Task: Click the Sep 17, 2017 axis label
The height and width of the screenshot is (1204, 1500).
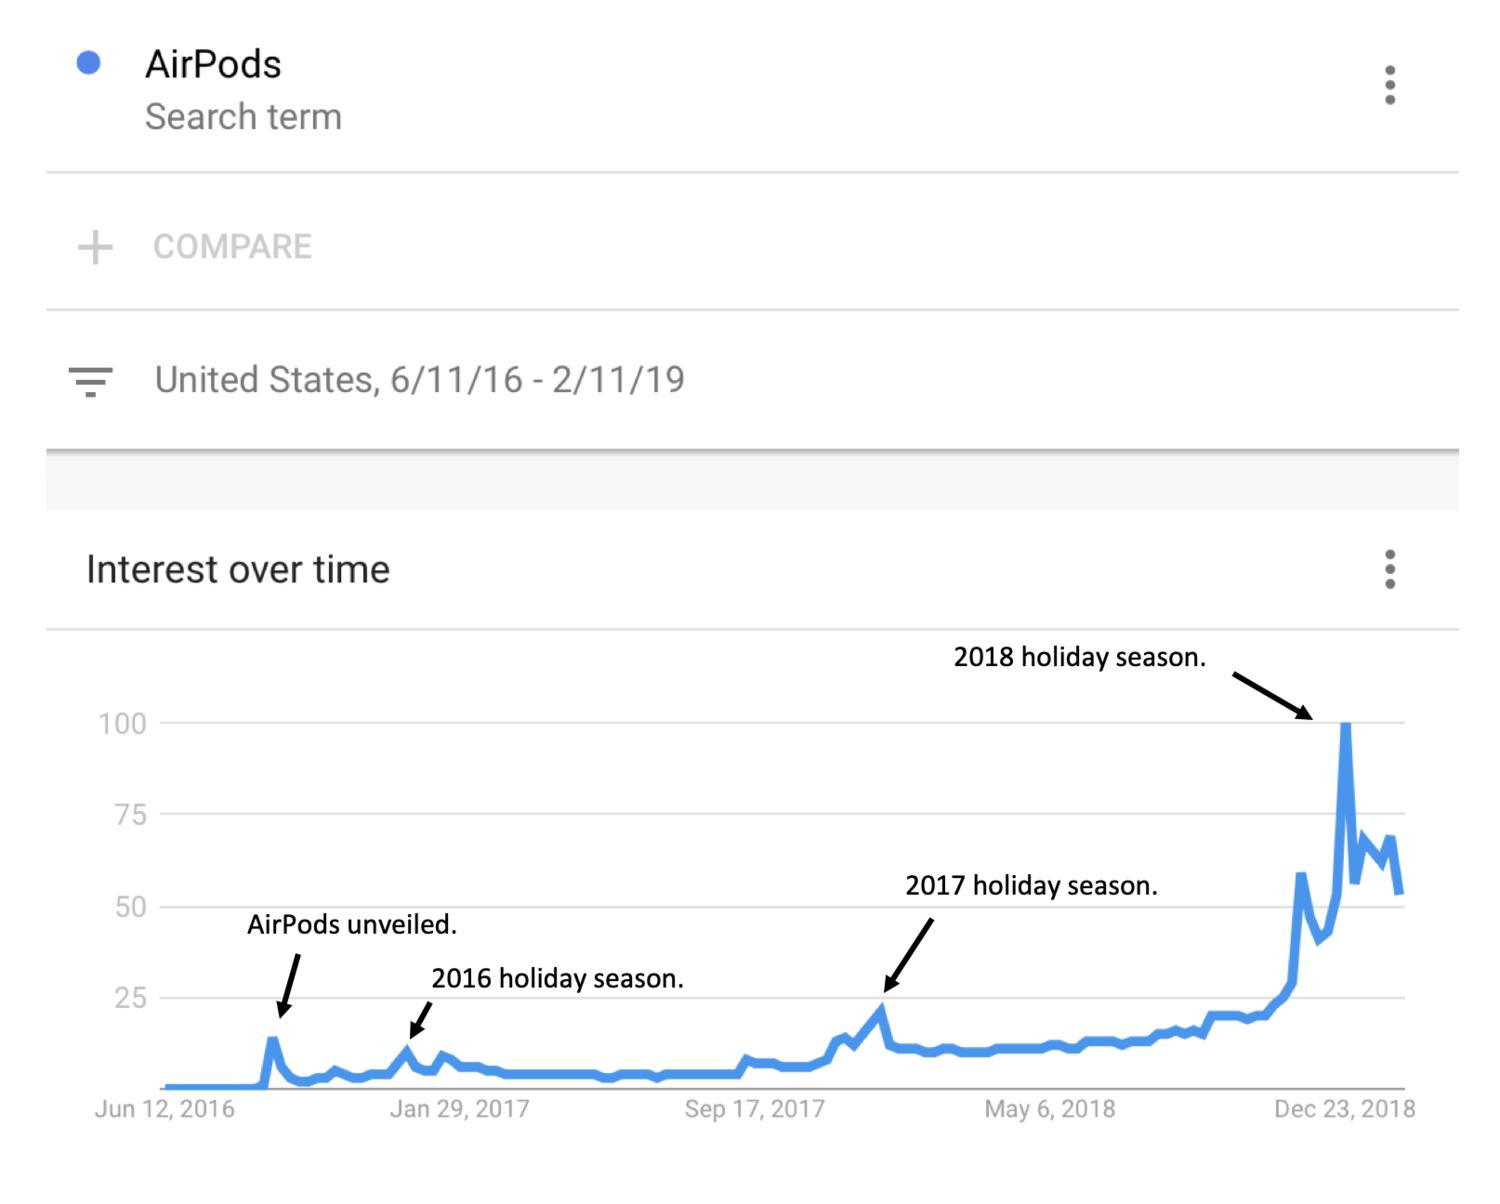Action: click(754, 1109)
